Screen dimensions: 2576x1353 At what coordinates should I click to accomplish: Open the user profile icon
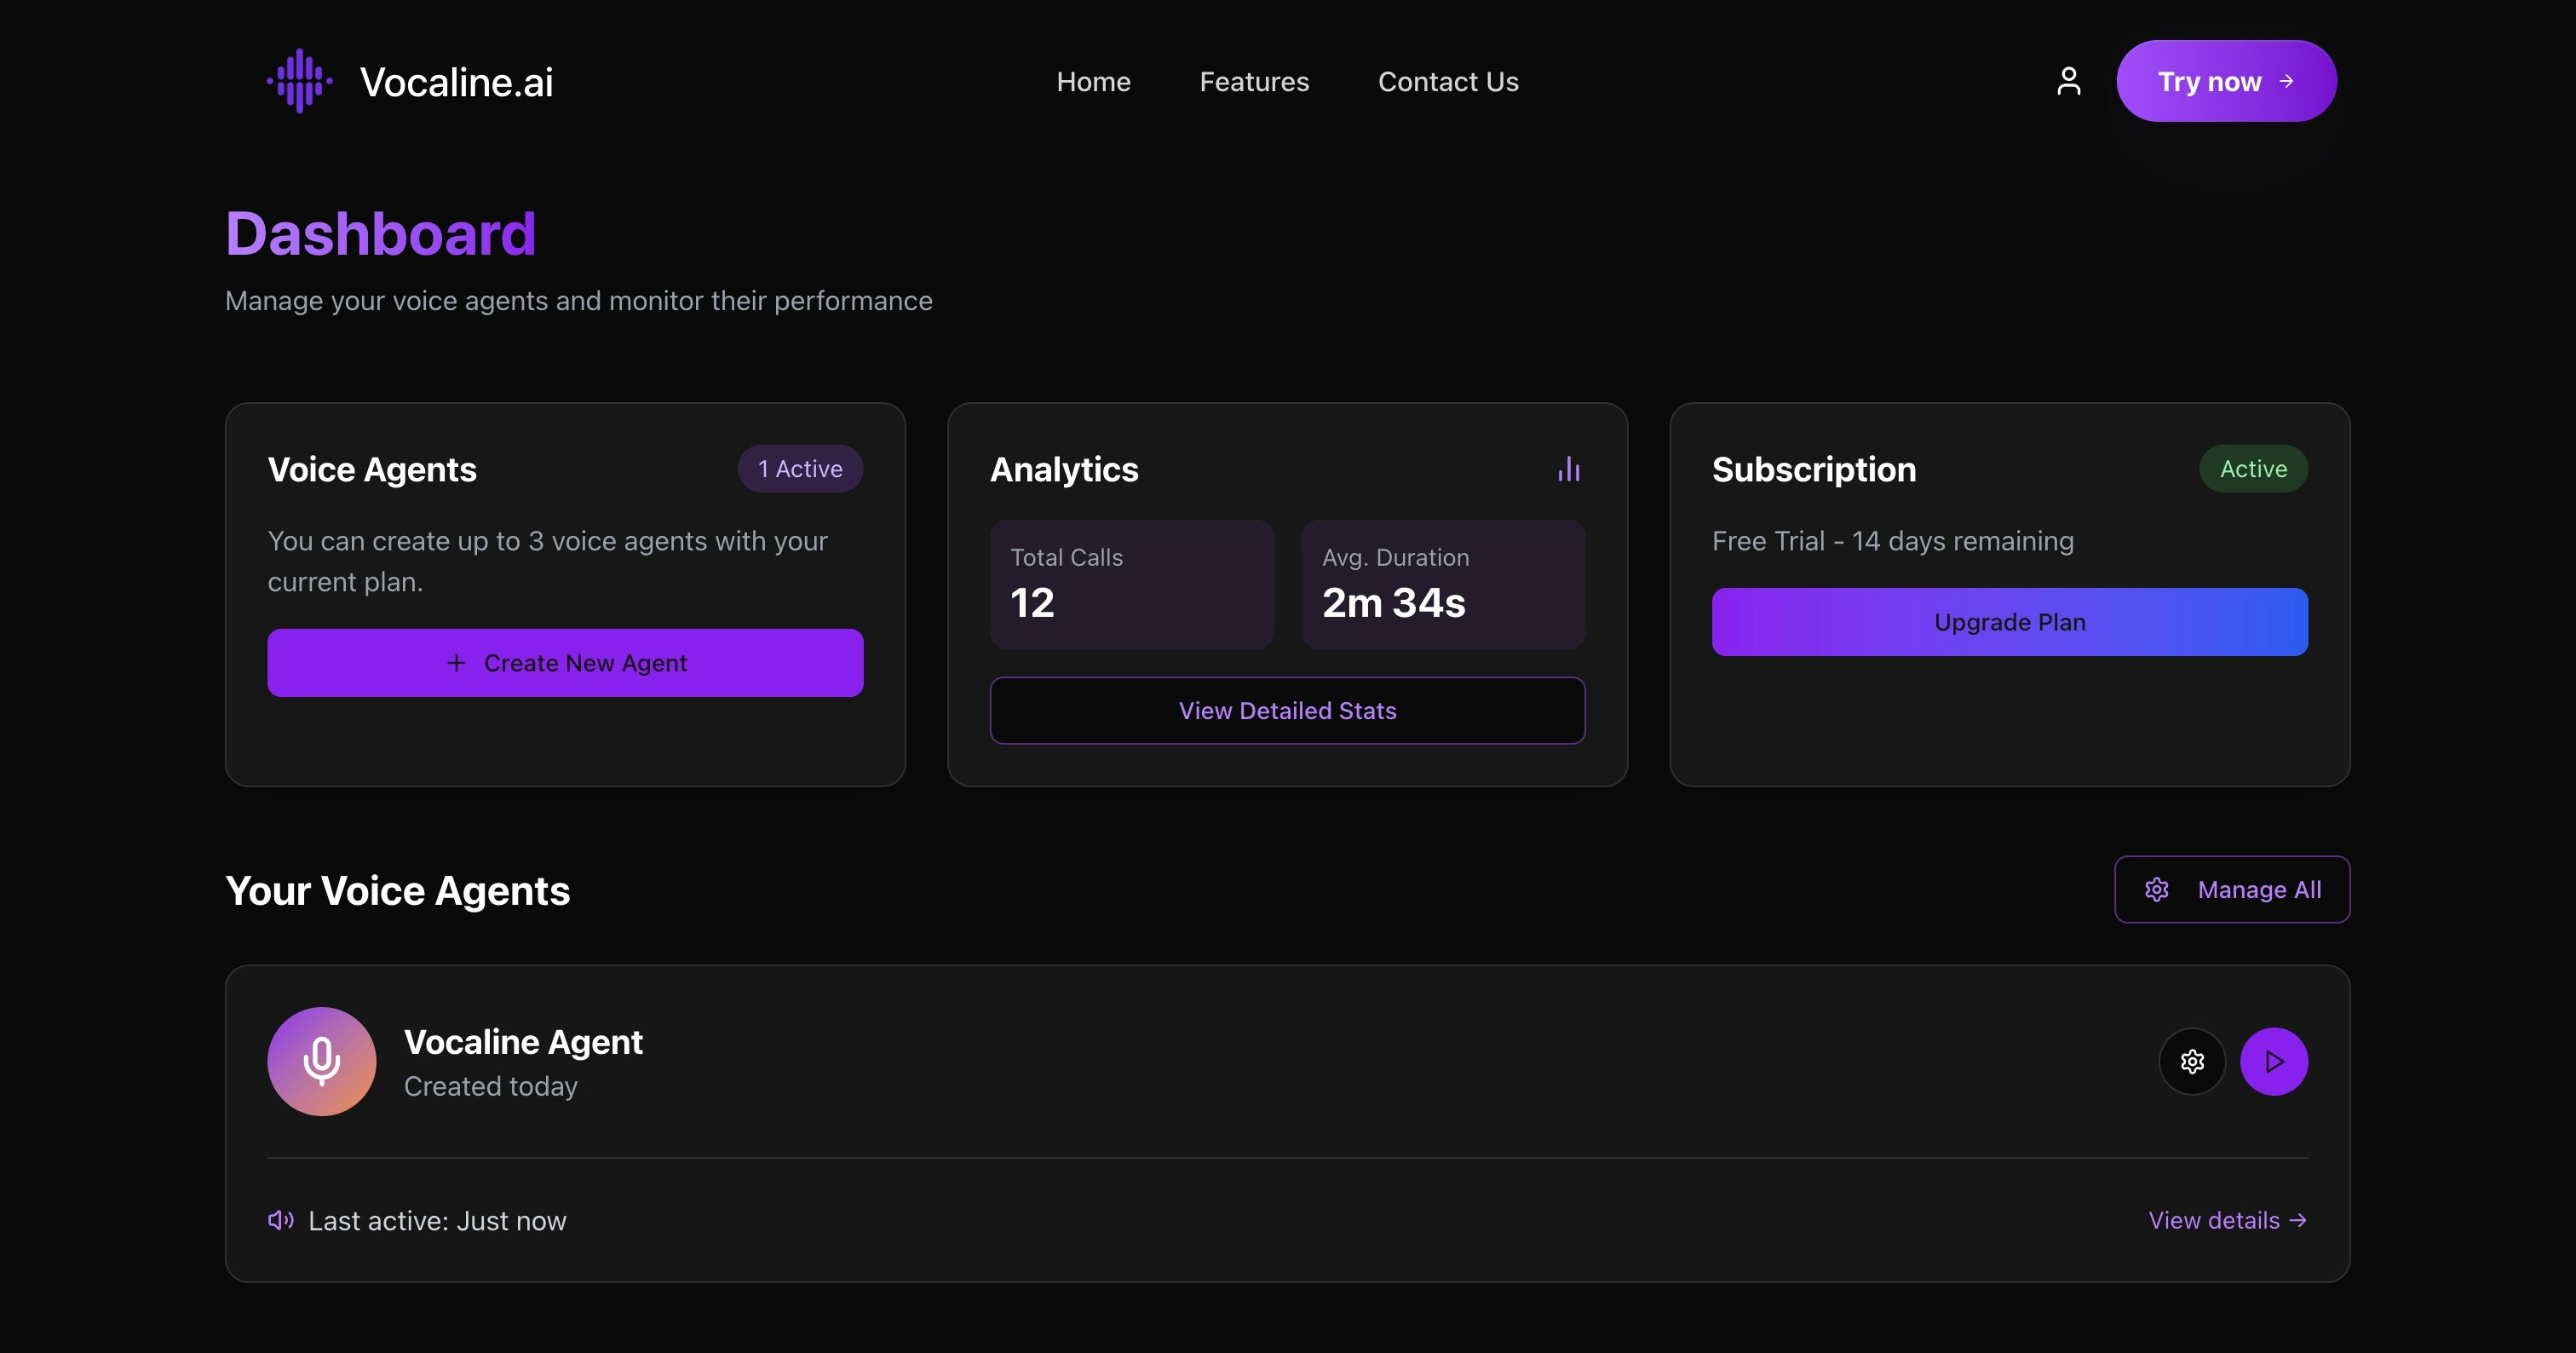point(2068,81)
